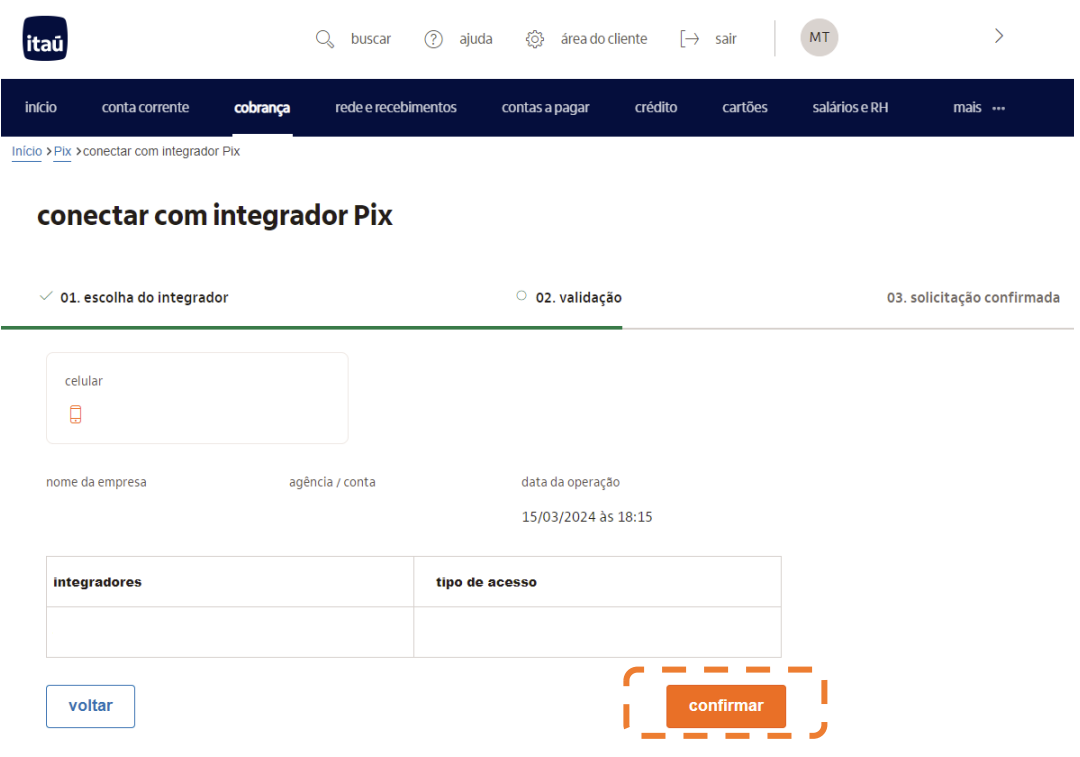Click the checkmark beside escolha do integrador
1080x757 pixels.
(x=46, y=296)
